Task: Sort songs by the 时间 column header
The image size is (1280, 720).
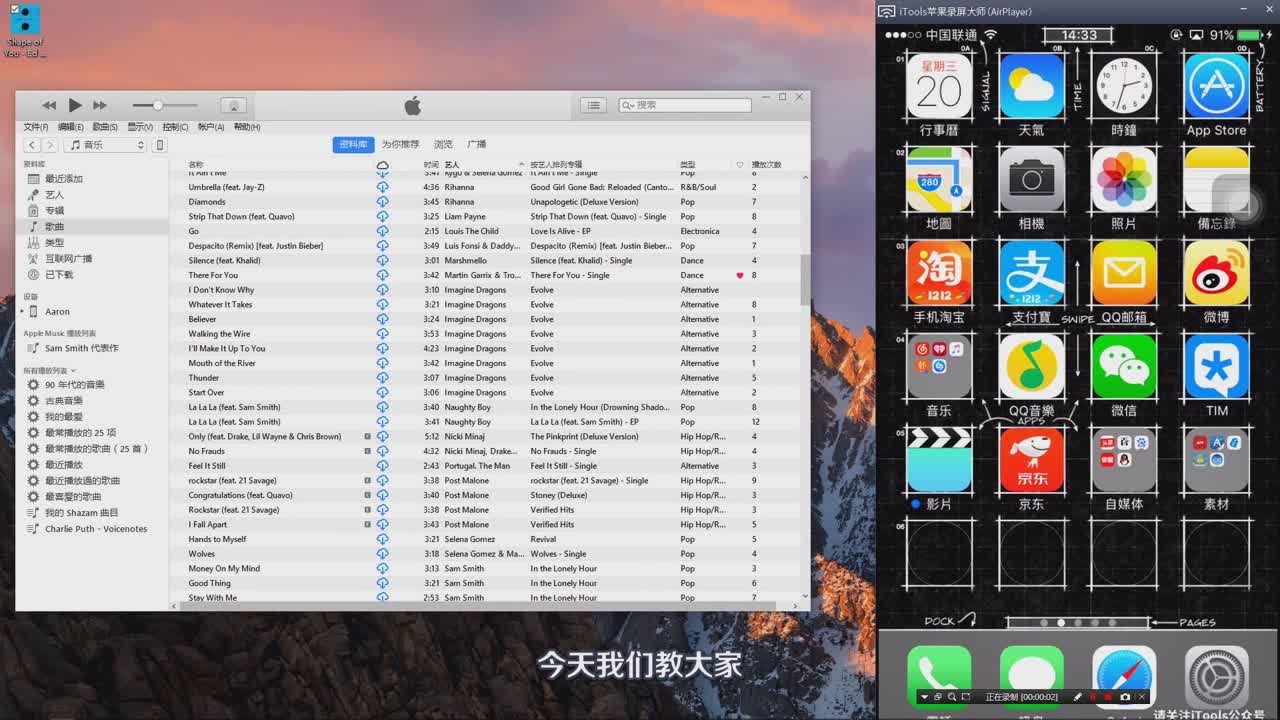Action: (431, 164)
